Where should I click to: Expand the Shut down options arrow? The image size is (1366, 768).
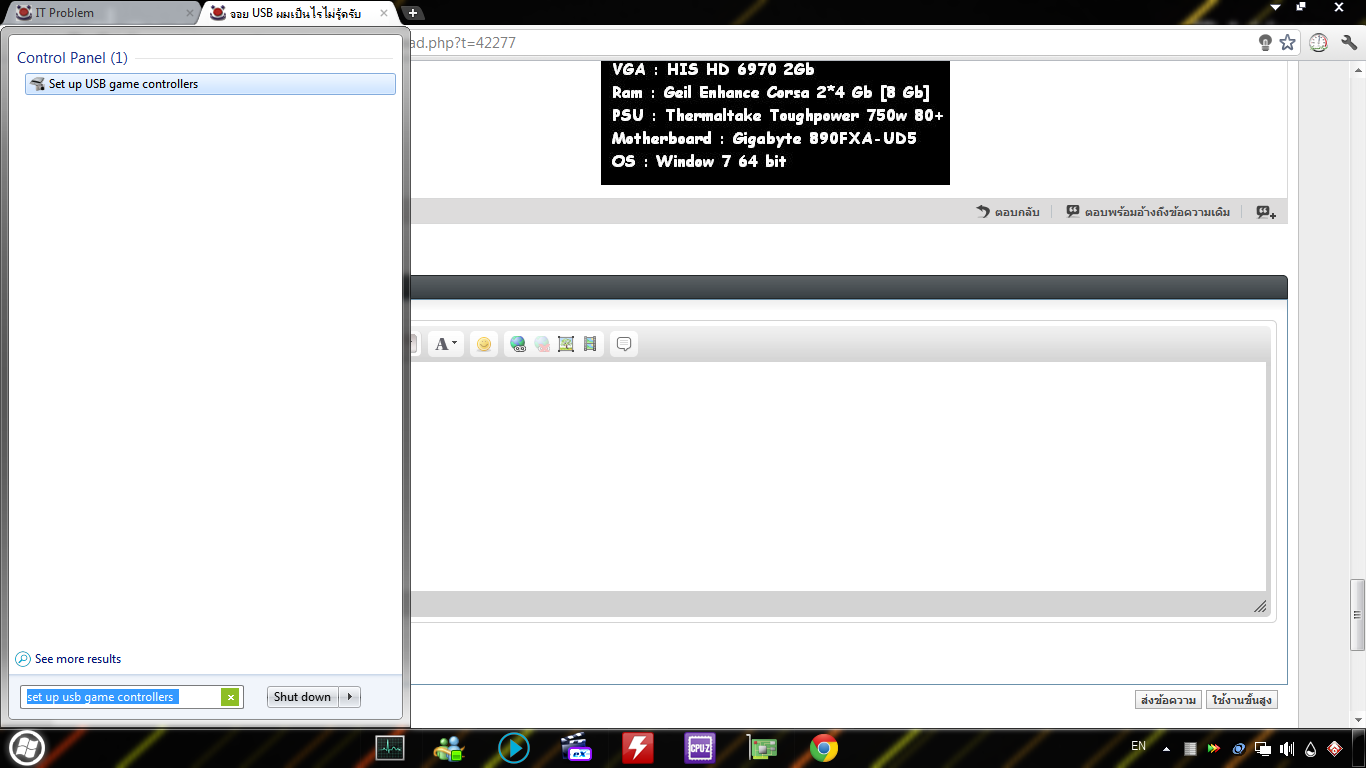pyautogui.click(x=350, y=697)
